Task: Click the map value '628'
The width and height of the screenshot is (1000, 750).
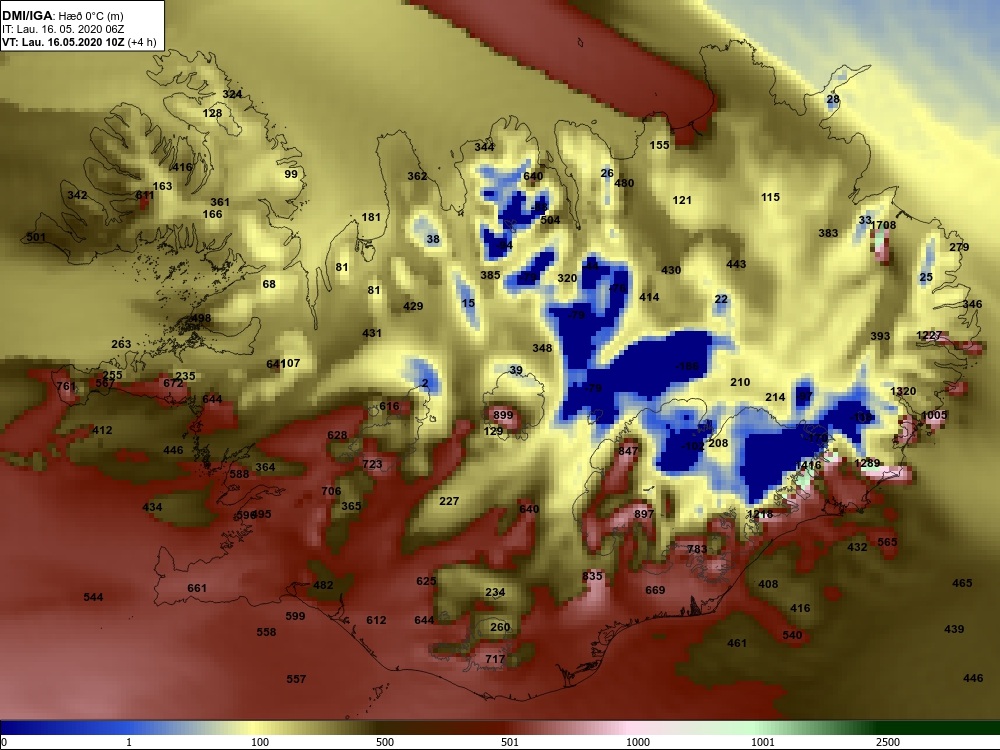Action: pyautogui.click(x=337, y=436)
